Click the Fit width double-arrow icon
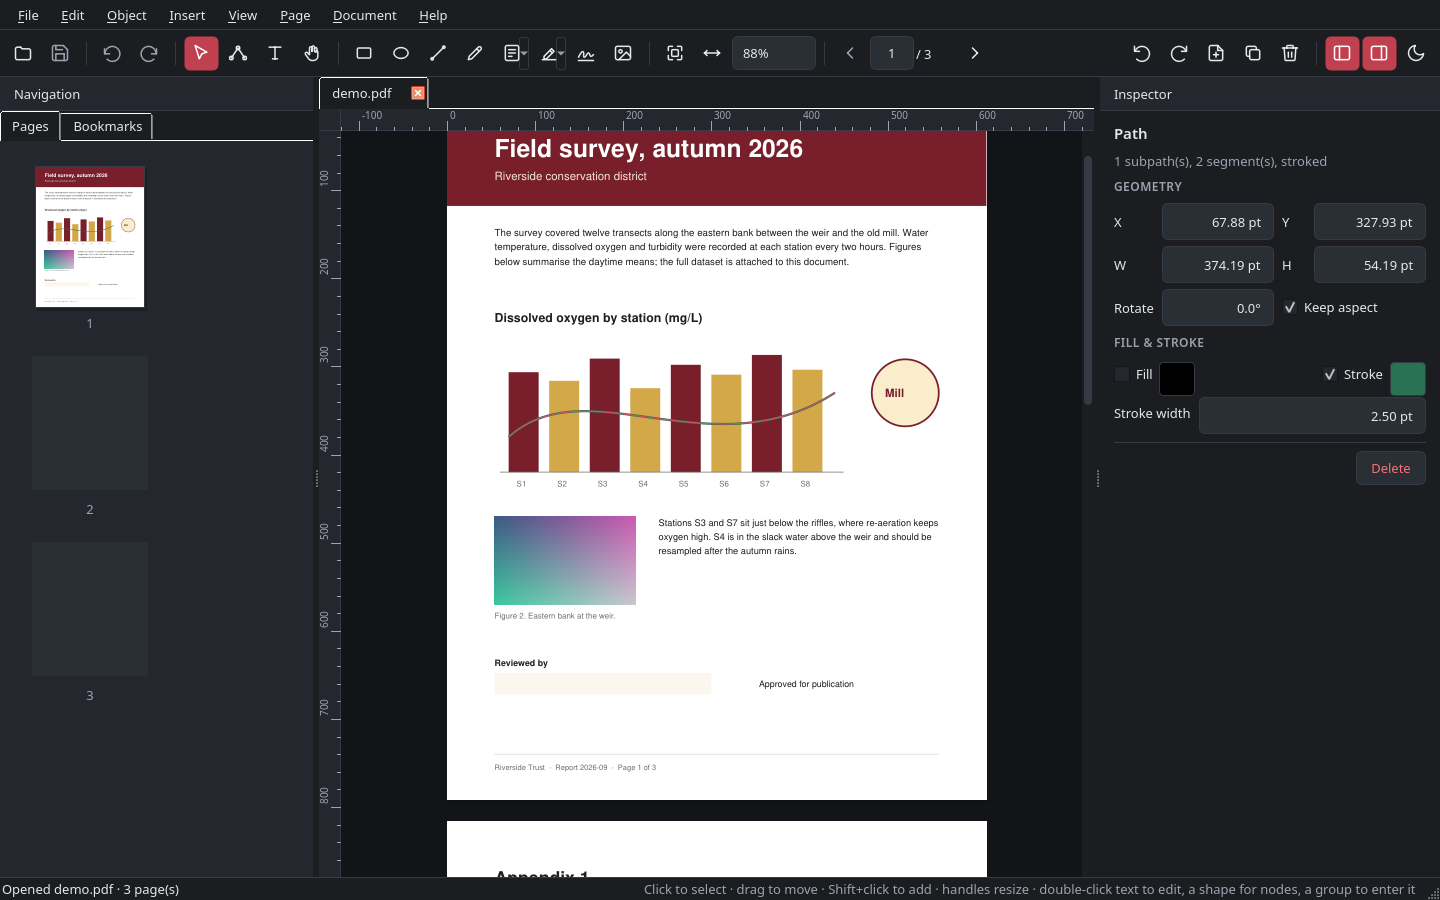The image size is (1440, 900). pyautogui.click(x=712, y=53)
